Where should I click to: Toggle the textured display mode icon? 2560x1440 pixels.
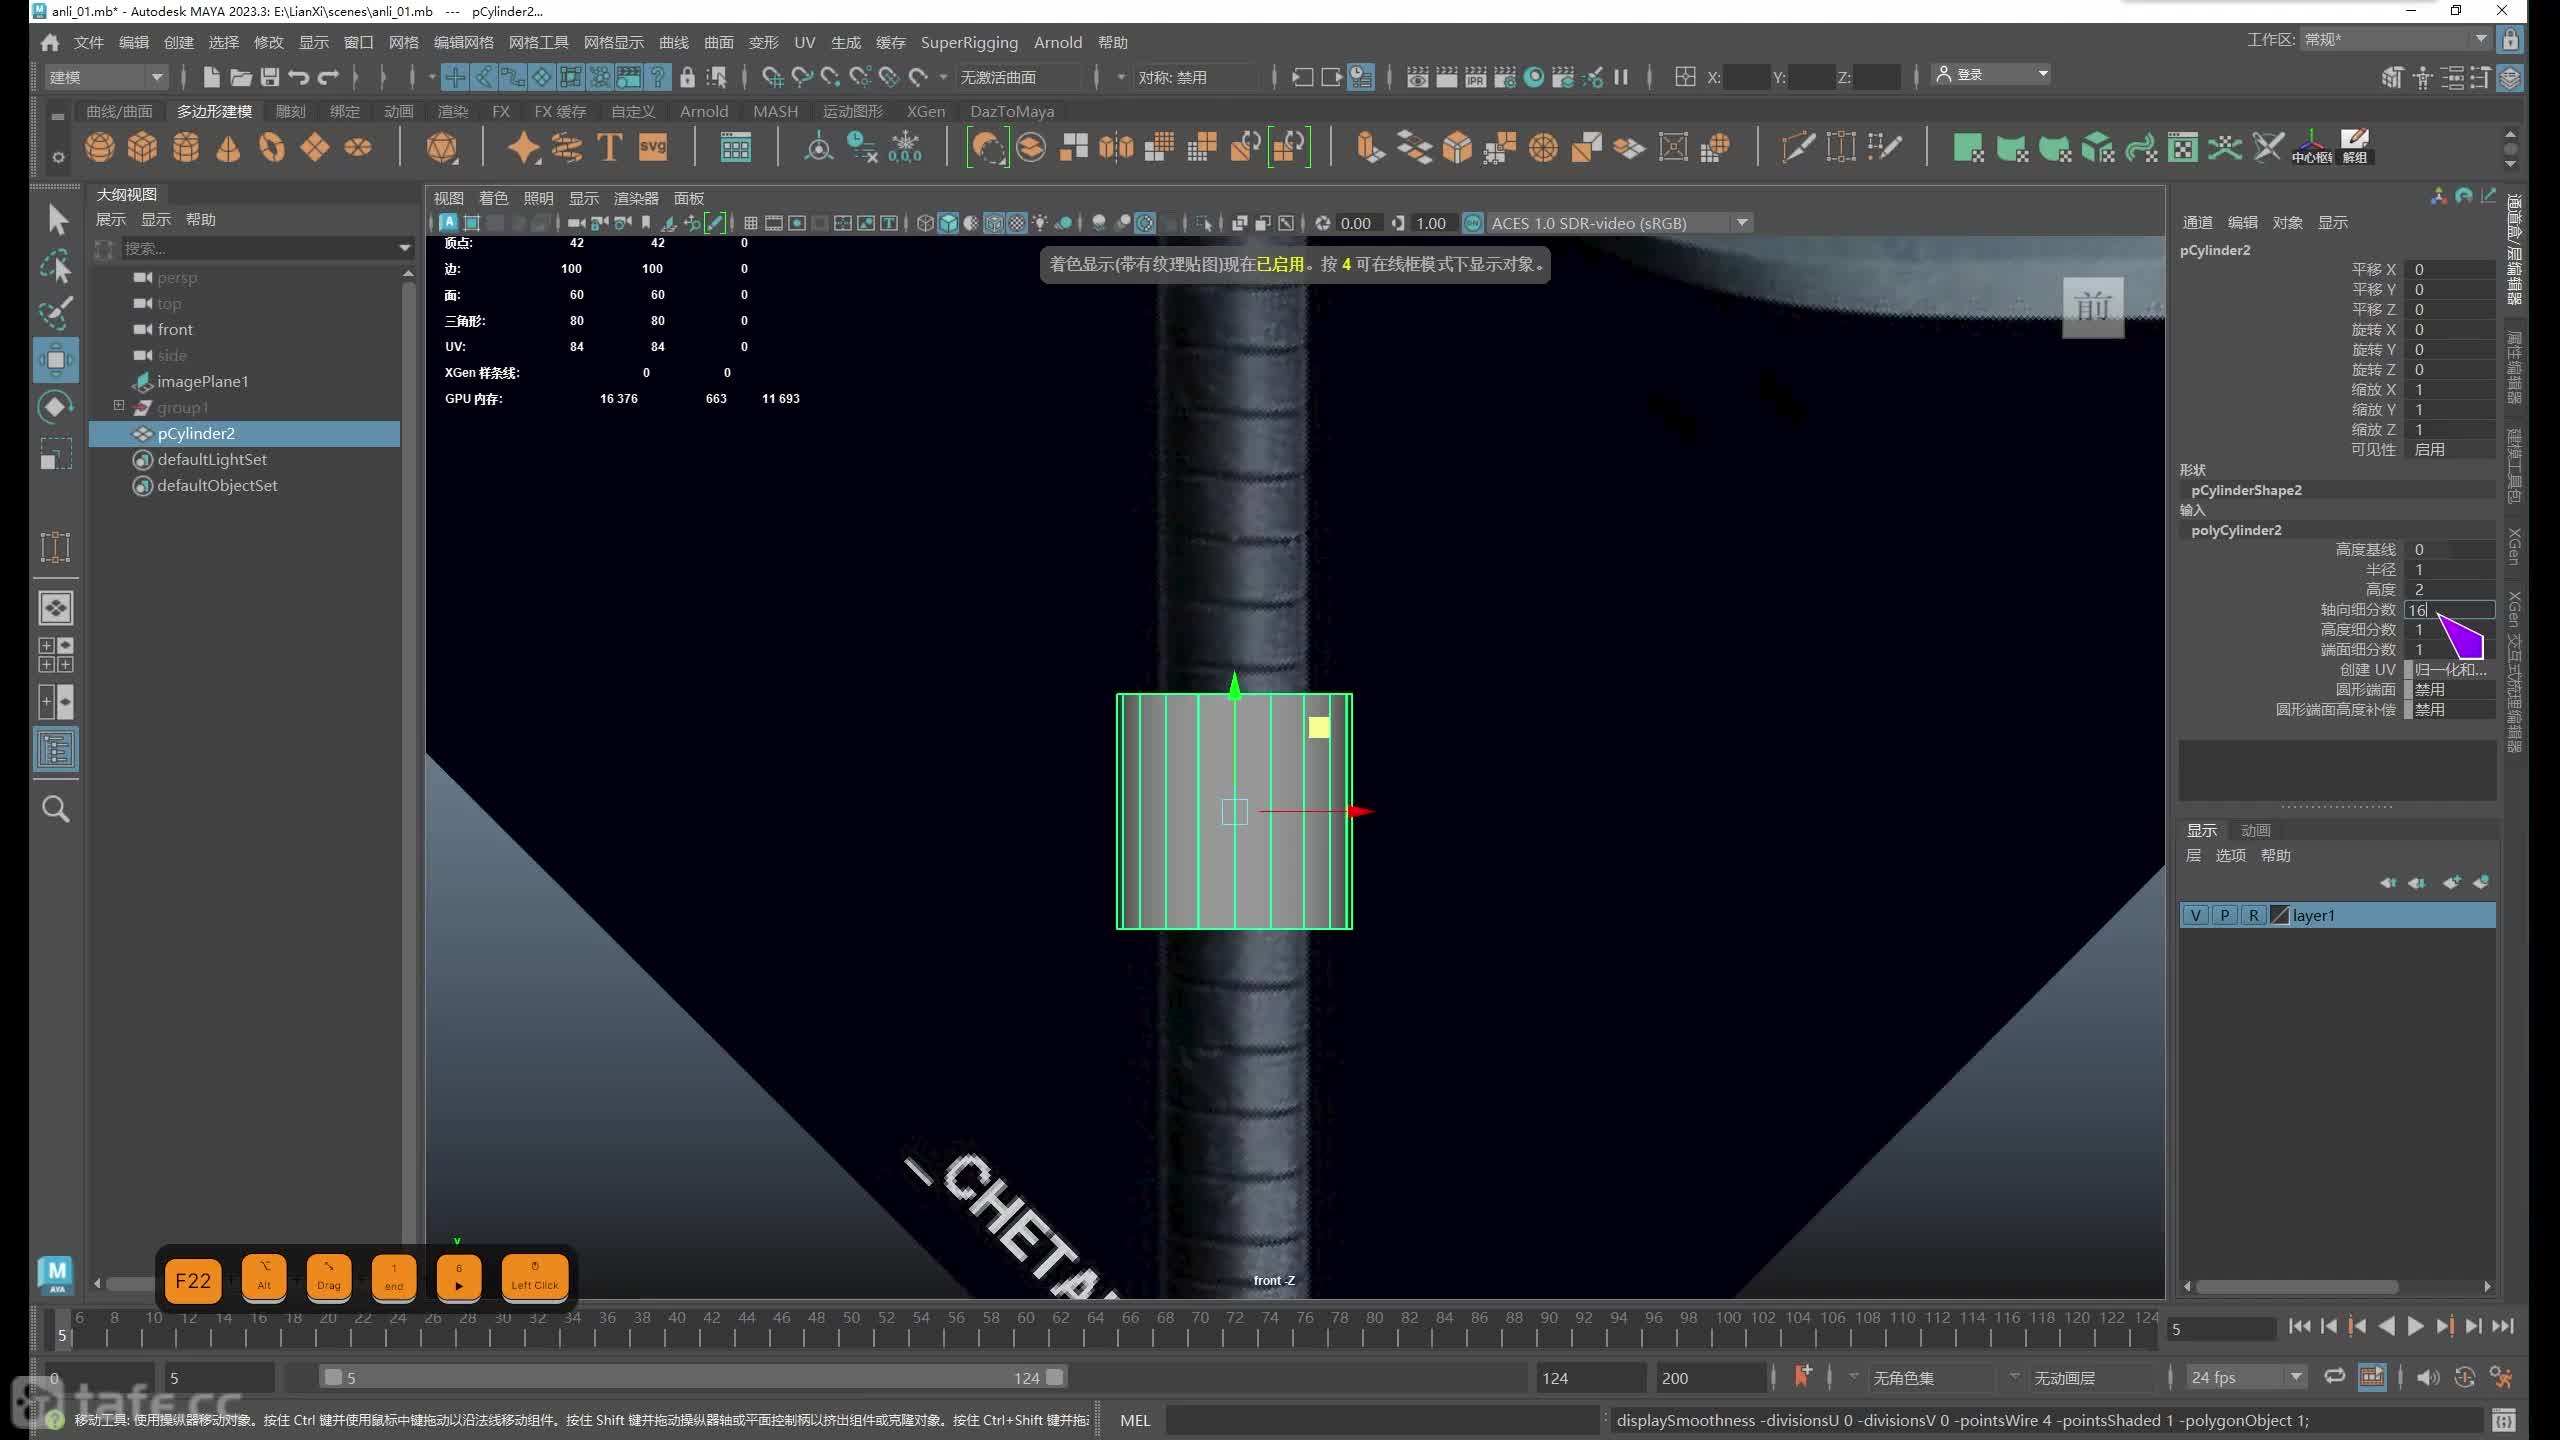pyautogui.click(x=1017, y=223)
